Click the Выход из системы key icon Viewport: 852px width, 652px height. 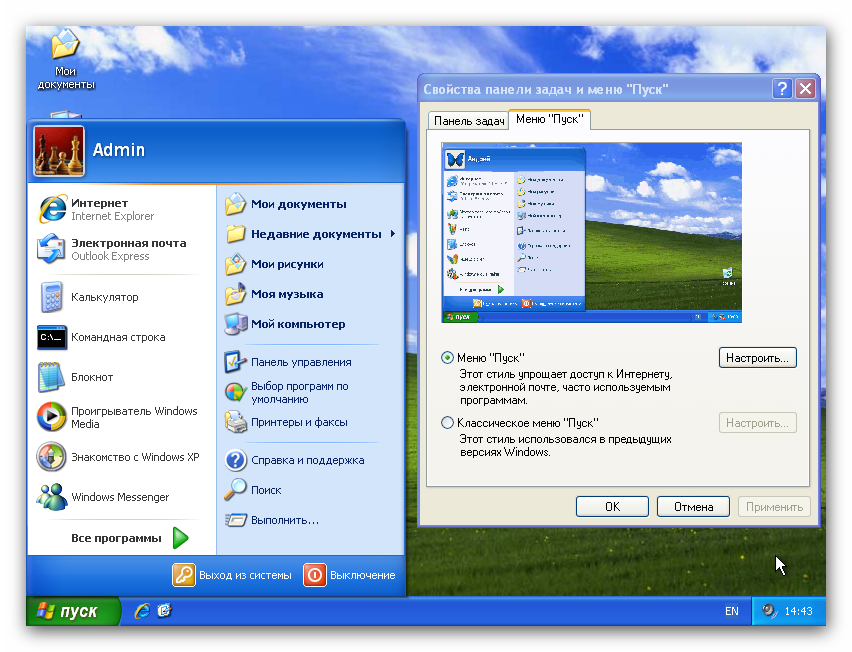coord(184,575)
